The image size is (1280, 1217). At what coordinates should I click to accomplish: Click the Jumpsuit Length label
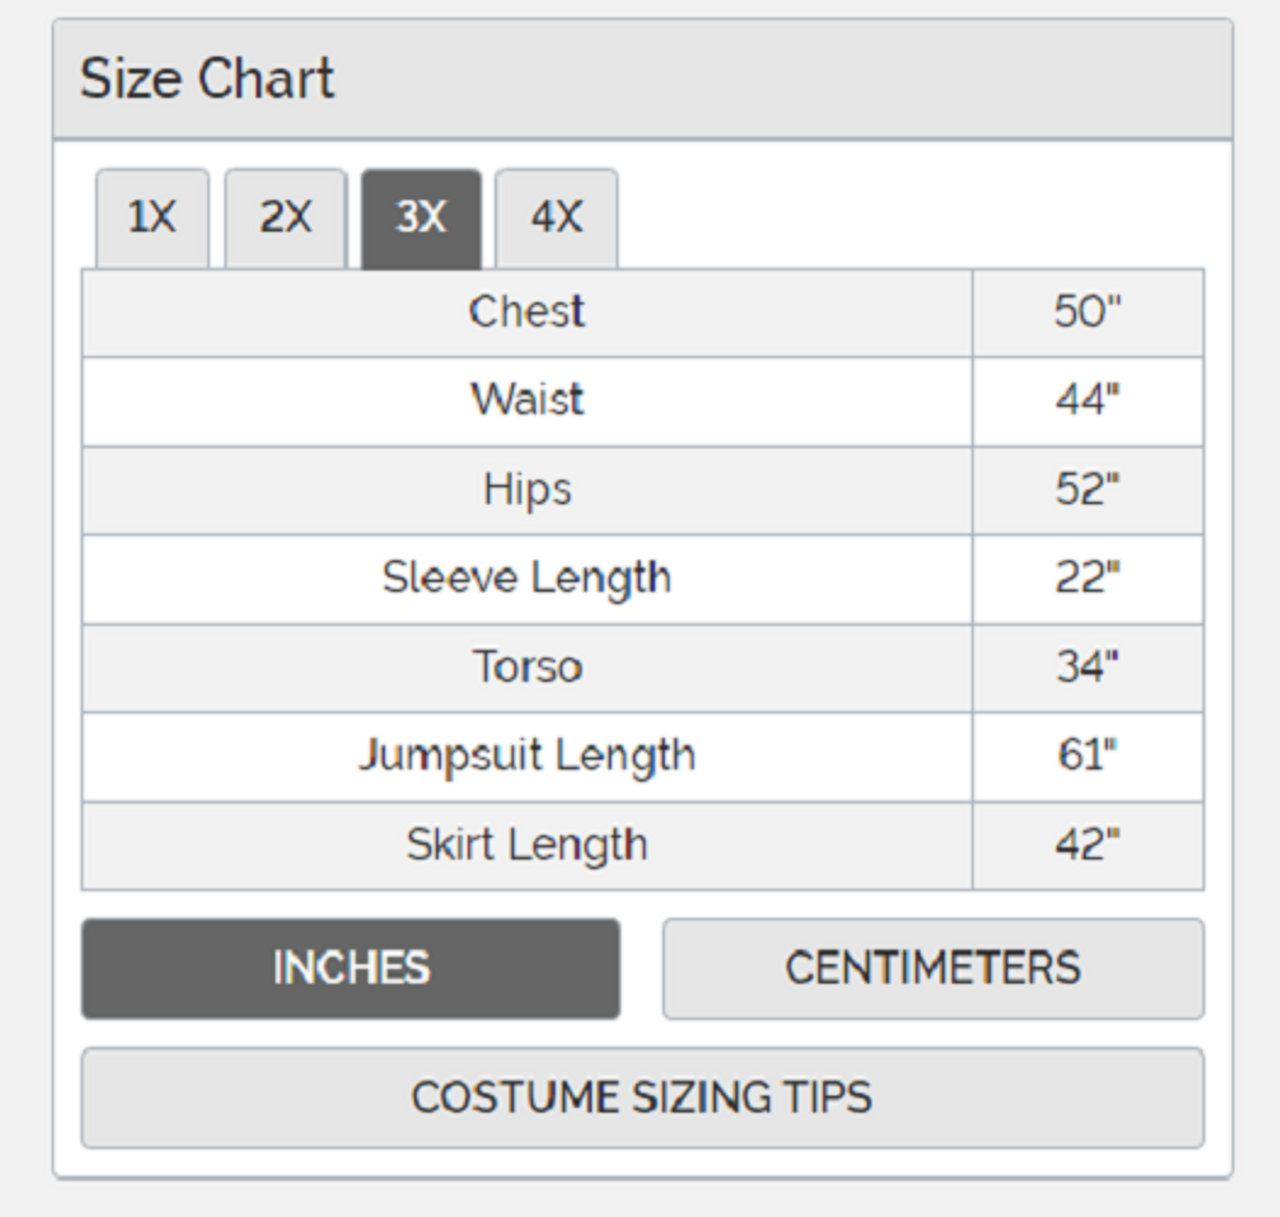[527, 756]
